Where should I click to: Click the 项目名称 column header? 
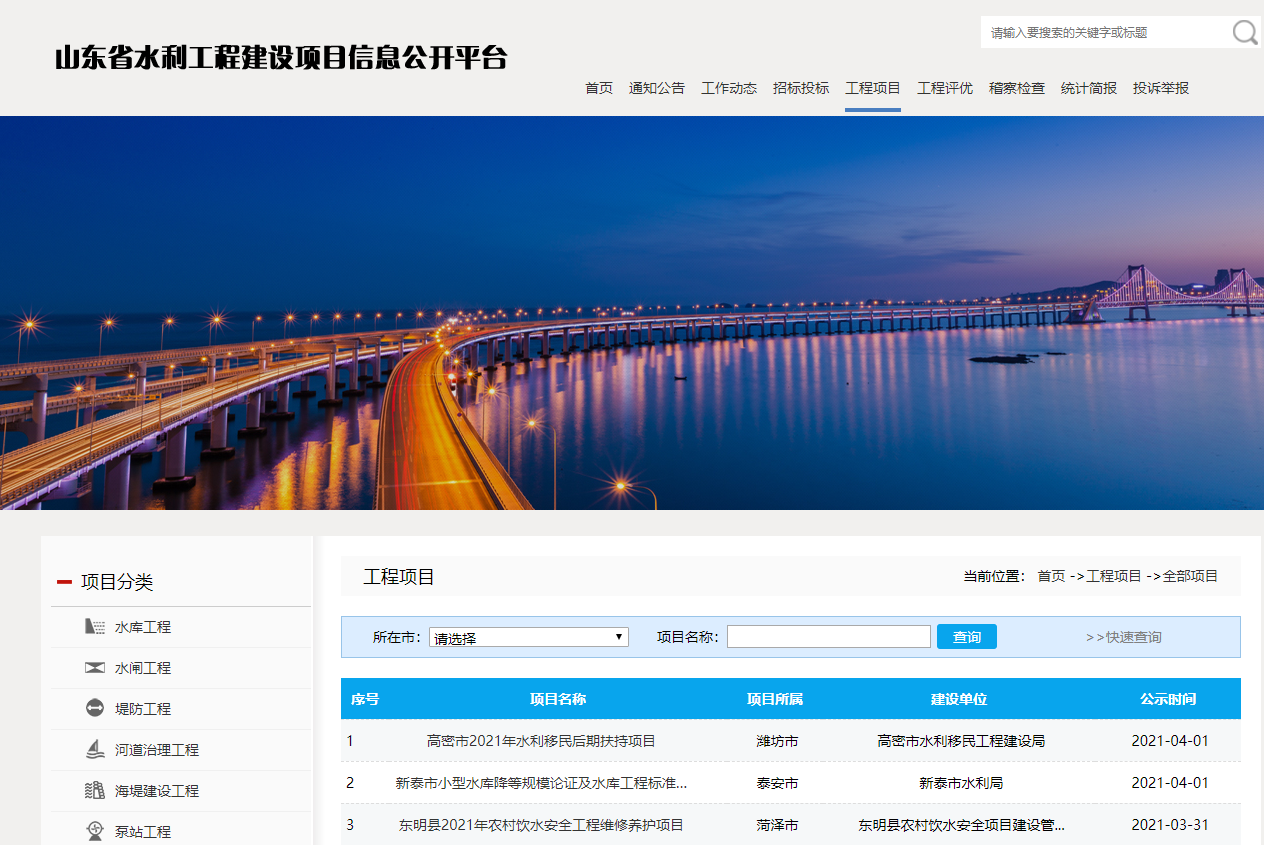(558, 699)
